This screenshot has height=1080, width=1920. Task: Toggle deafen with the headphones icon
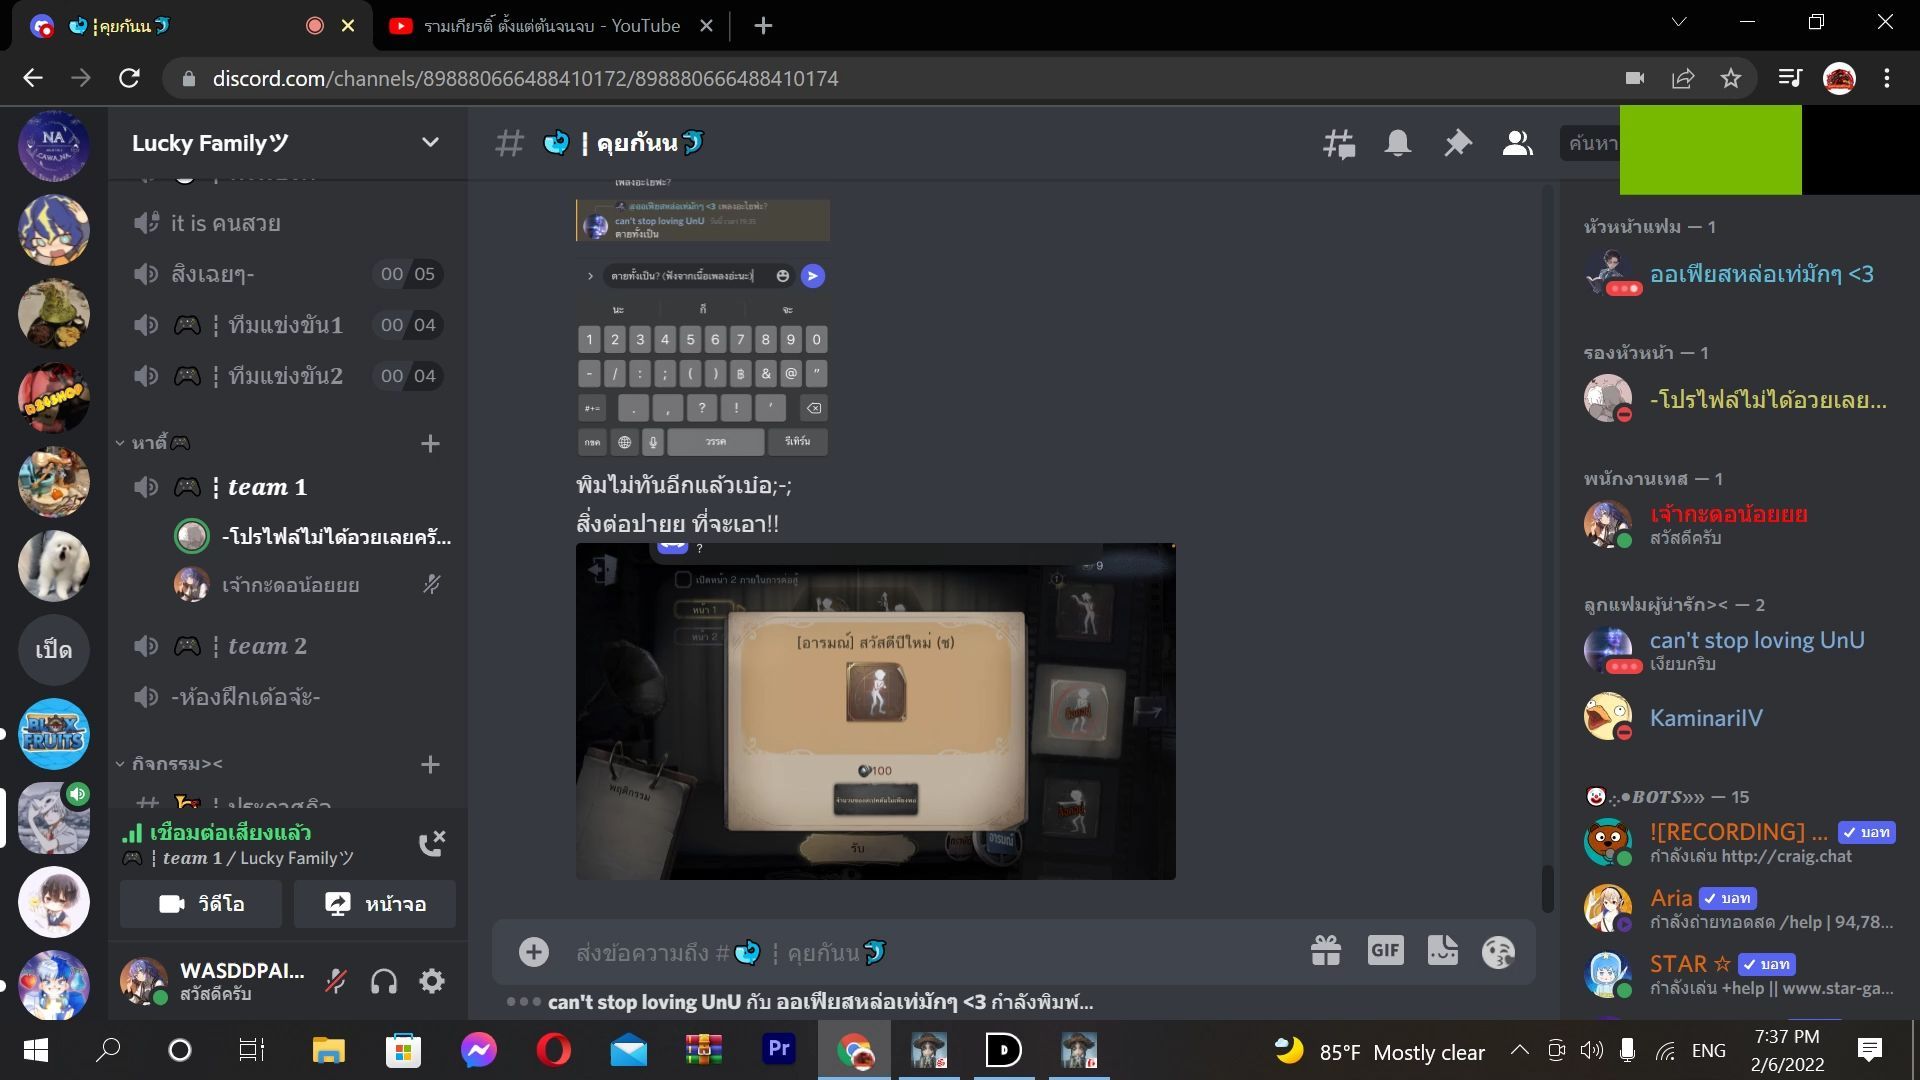tap(384, 982)
